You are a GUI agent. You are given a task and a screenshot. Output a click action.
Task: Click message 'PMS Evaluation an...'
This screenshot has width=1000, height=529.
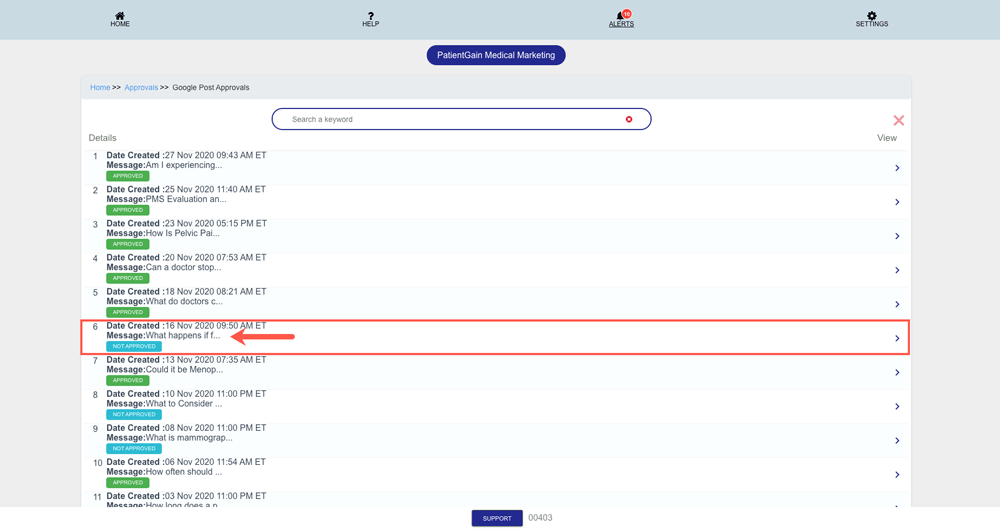[x=186, y=199]
